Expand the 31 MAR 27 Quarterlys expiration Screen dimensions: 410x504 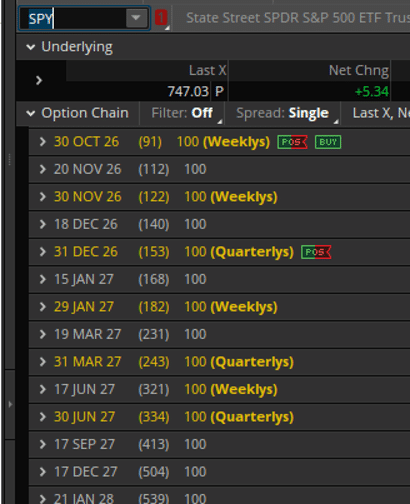click(x=43, y=362)
